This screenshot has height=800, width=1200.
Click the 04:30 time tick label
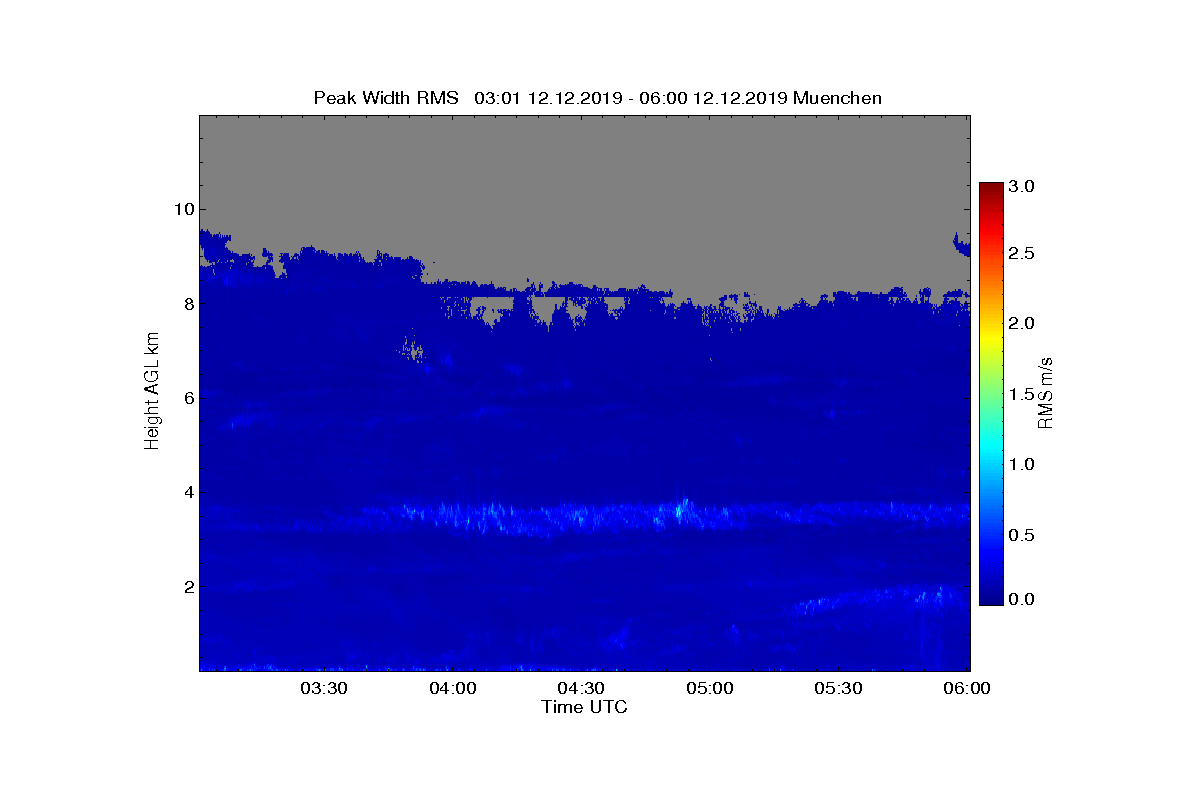coord(580,688)
